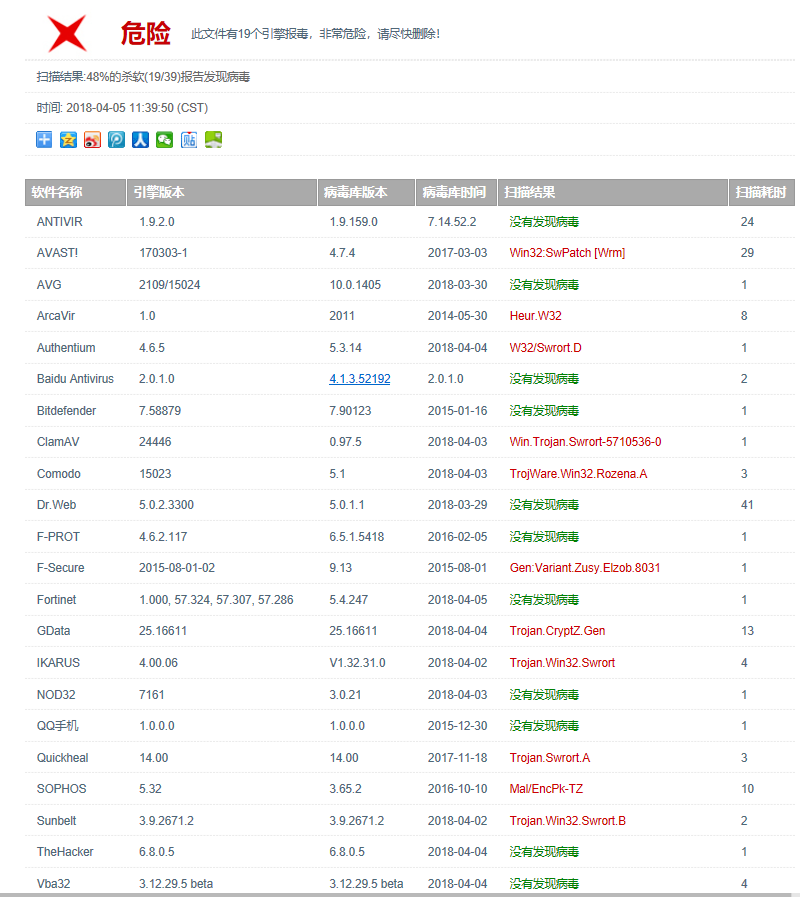The height and width of the screenshot is (897, 800).
Task: Select Quickheal software name
Action: pos(62,757)
